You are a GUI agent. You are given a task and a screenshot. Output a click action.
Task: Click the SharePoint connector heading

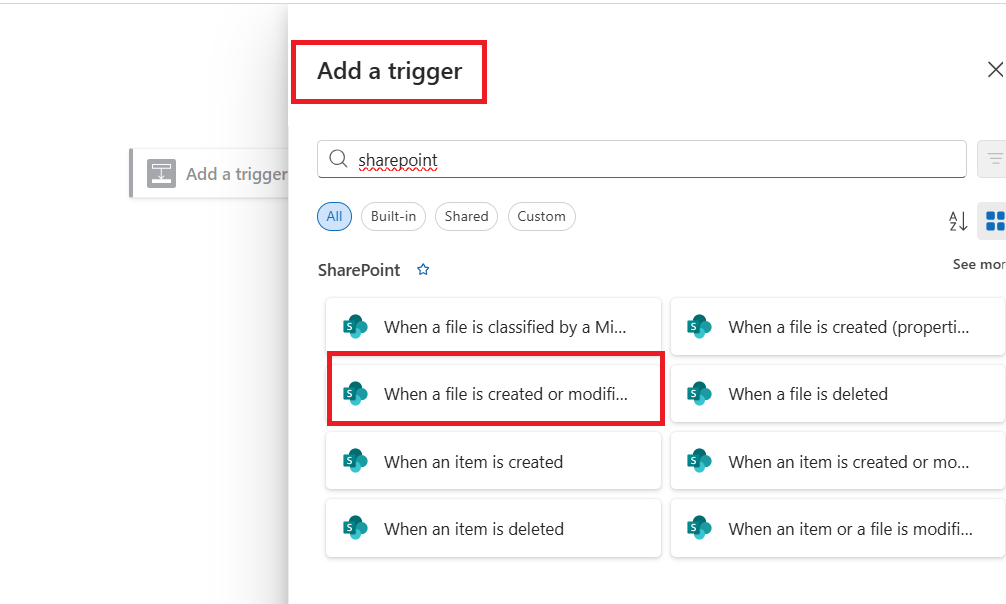coord(359,270)
